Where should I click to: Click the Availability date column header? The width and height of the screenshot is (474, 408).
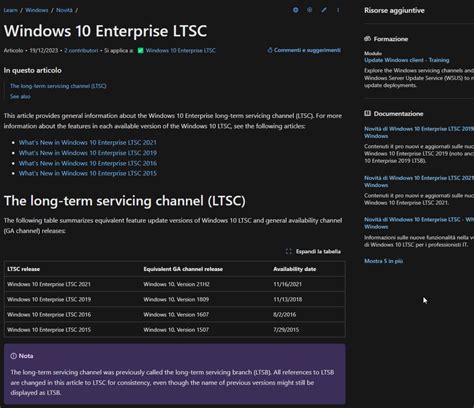pos(295,269)
